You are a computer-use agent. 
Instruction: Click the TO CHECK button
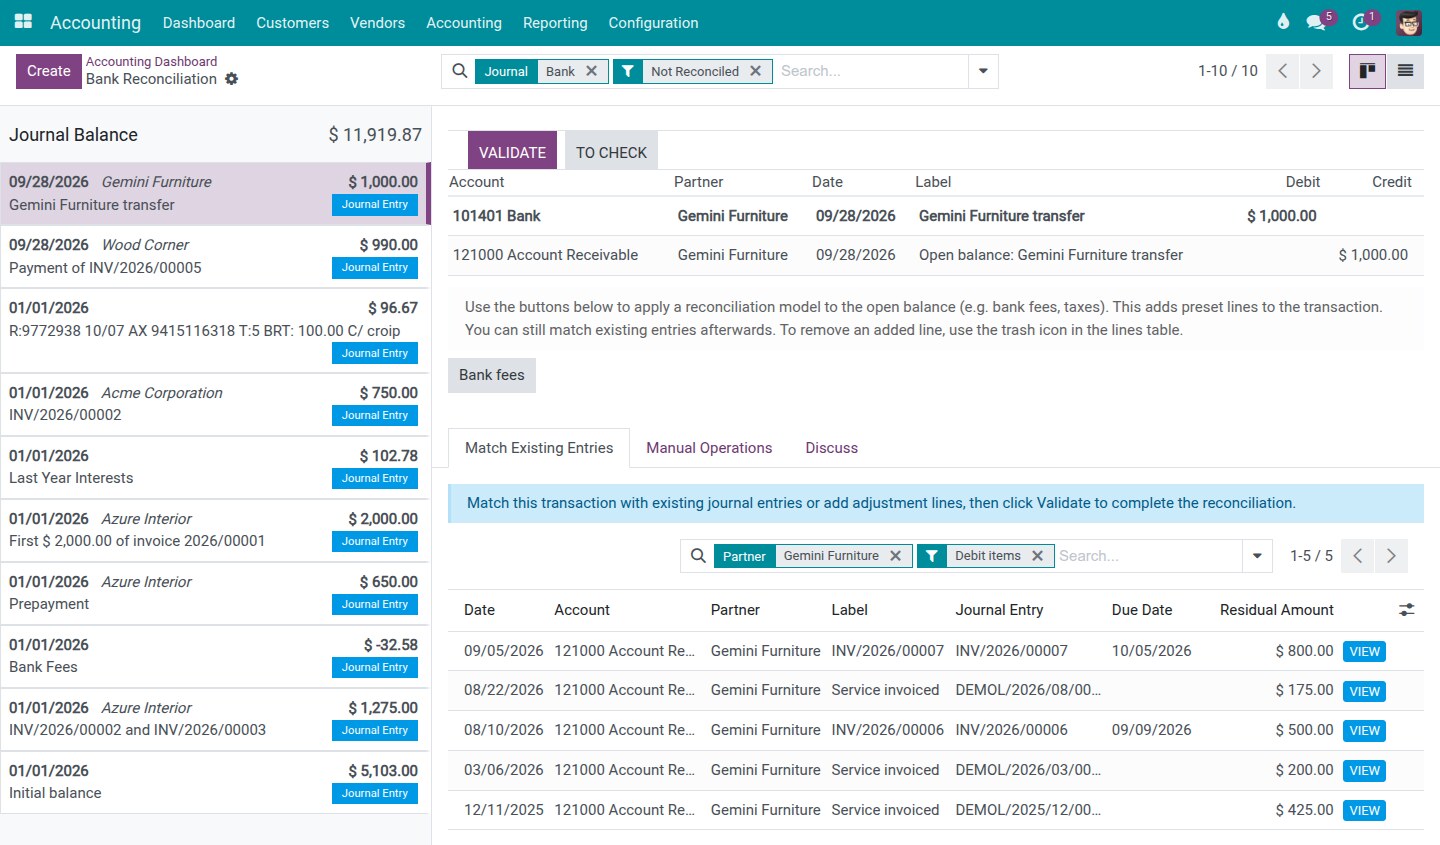[611, 152]
